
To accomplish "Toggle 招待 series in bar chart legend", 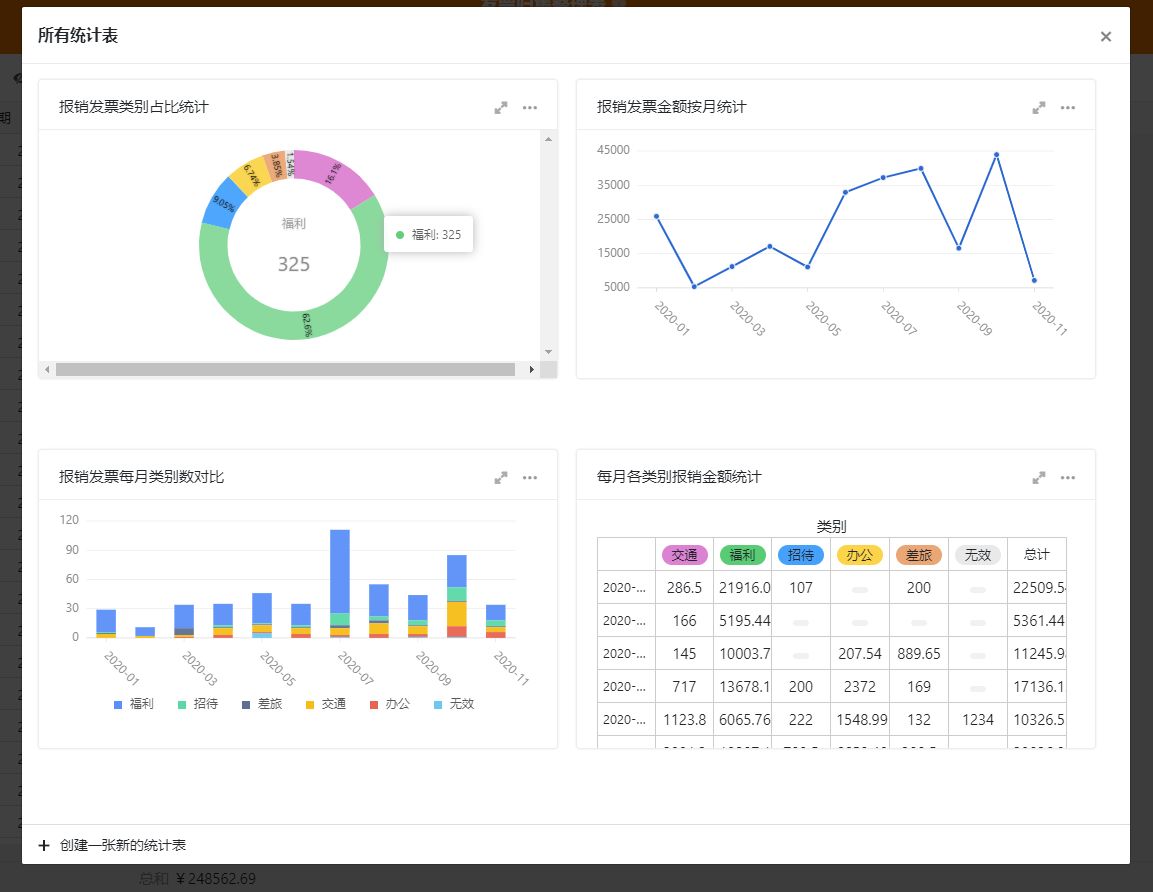I will [198, 704].
